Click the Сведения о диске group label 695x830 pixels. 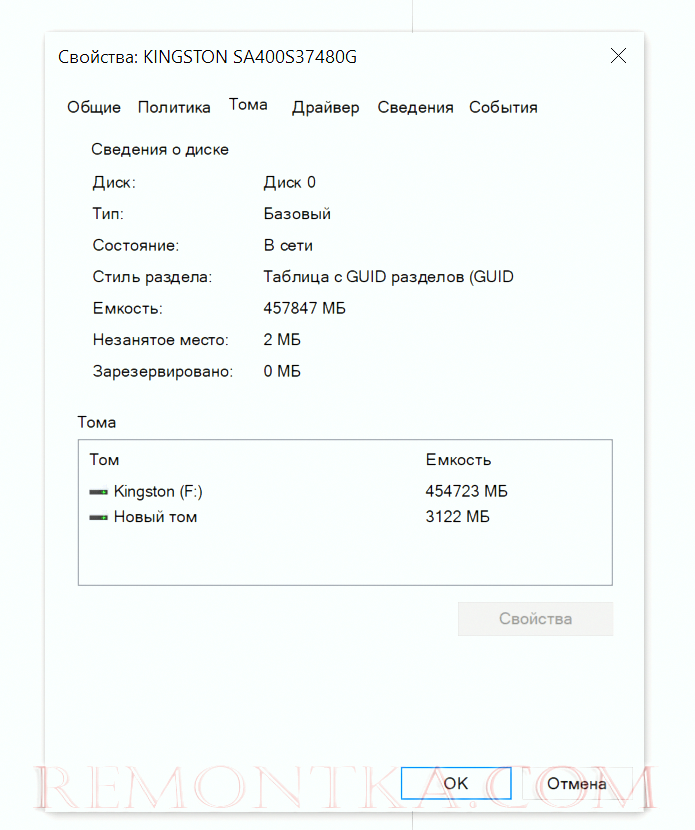pyautogui.click(x=160, y=150)
